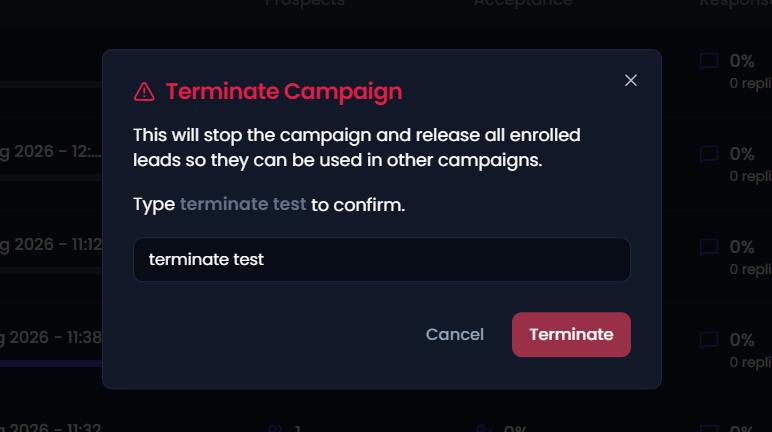
Task: Open the campaign dated 2026 - 11:32
Action: click(x=51, y=427)
